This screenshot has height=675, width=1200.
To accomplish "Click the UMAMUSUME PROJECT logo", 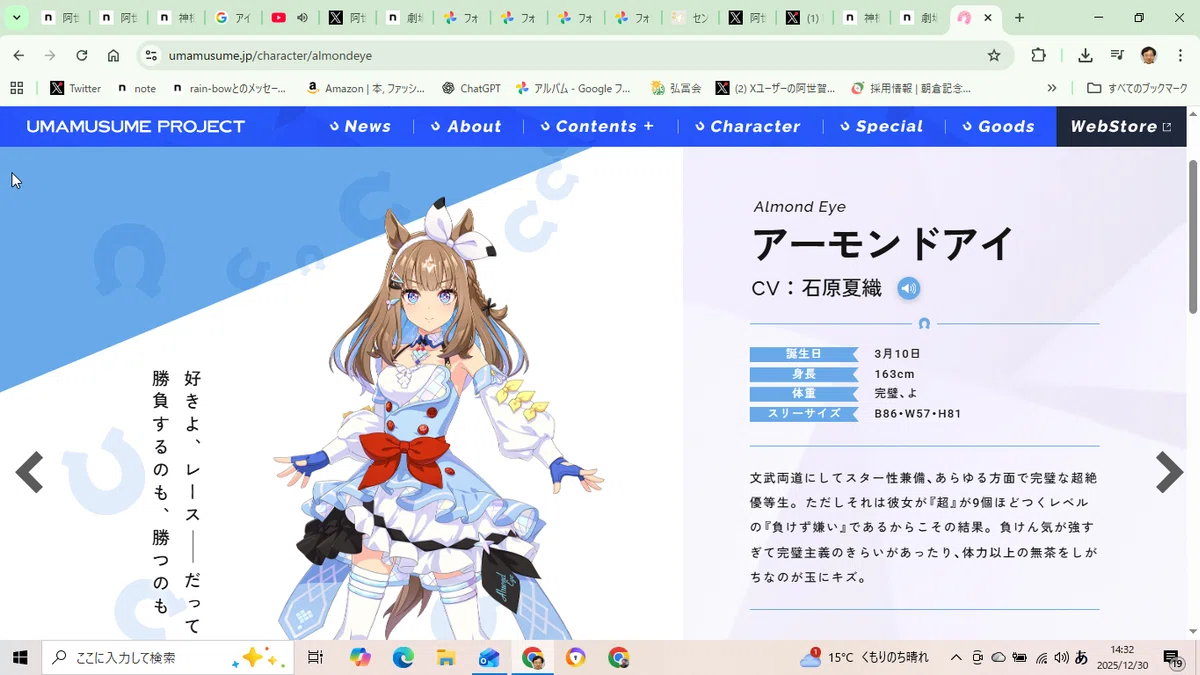I will coord(136,127).
